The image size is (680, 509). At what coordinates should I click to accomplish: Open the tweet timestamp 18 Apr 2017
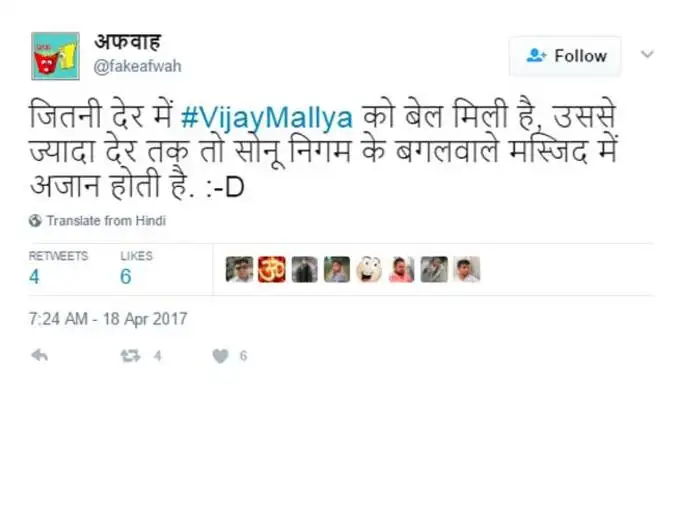(108, 319)
